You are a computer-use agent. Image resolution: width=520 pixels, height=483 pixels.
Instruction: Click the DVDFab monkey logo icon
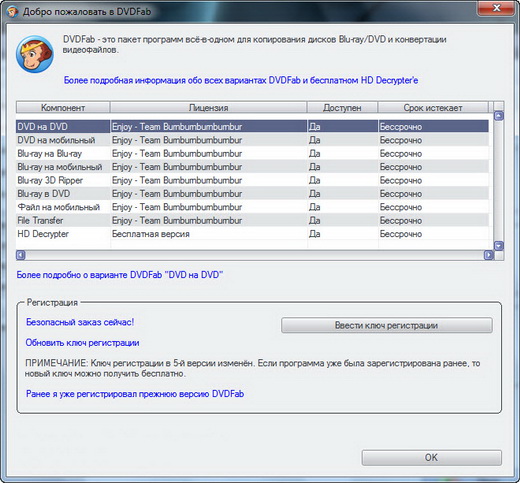[35, 54]
